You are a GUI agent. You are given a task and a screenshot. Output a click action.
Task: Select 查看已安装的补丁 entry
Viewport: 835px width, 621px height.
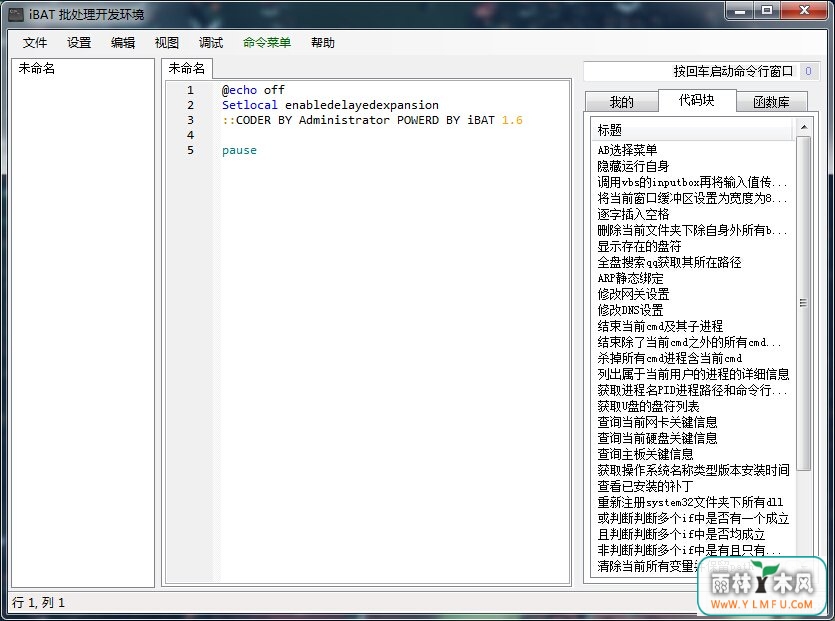pos(645,486)
